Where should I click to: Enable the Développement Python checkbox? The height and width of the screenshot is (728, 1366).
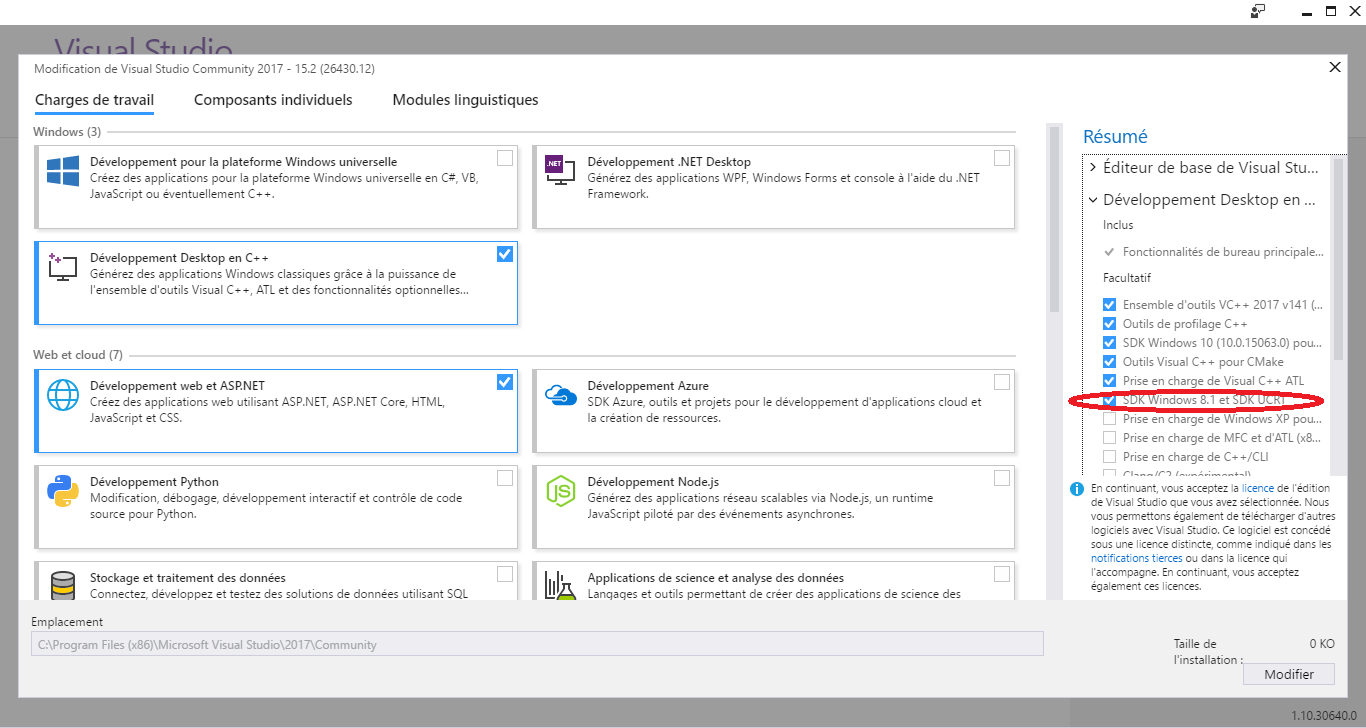tap(505, 478)
